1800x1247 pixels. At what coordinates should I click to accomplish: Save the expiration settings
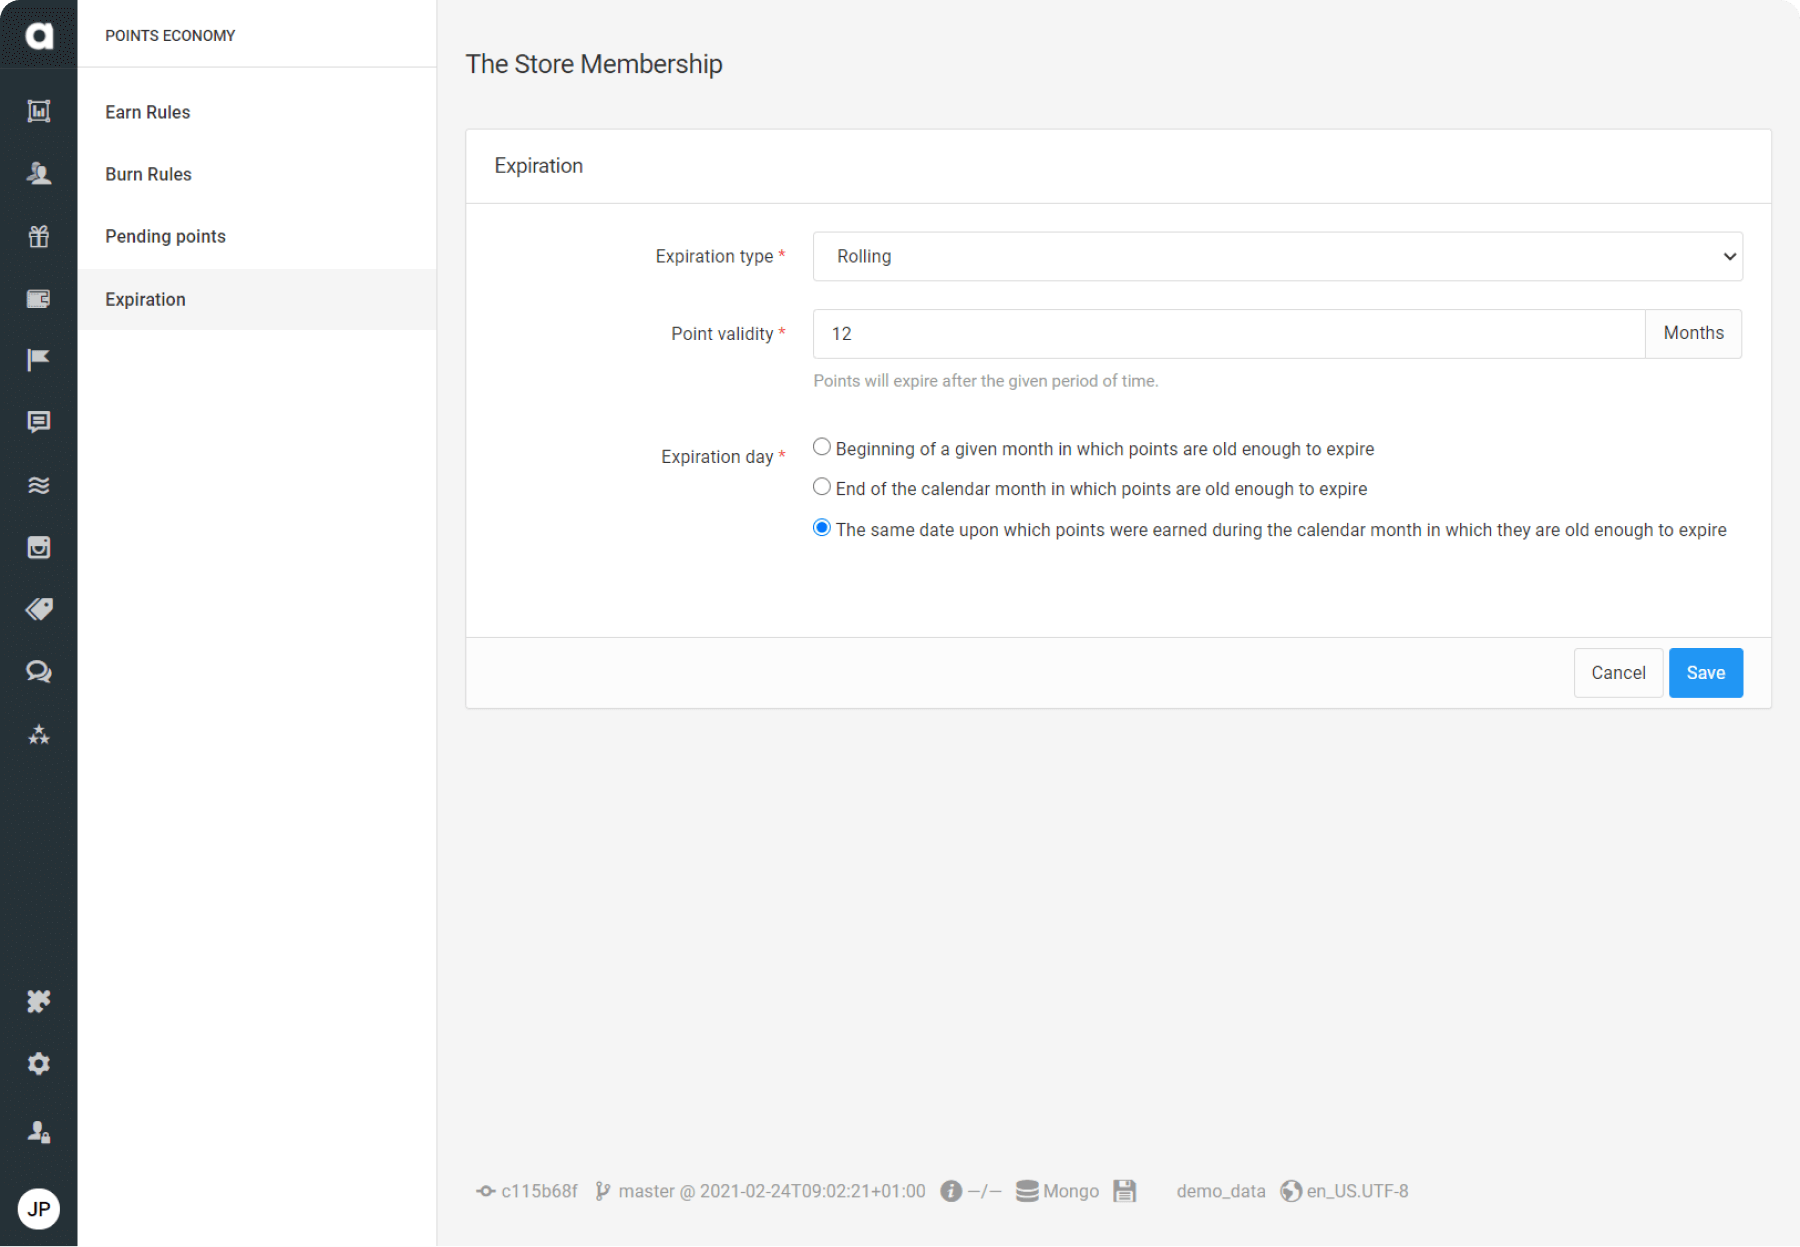click(1705, 672)
